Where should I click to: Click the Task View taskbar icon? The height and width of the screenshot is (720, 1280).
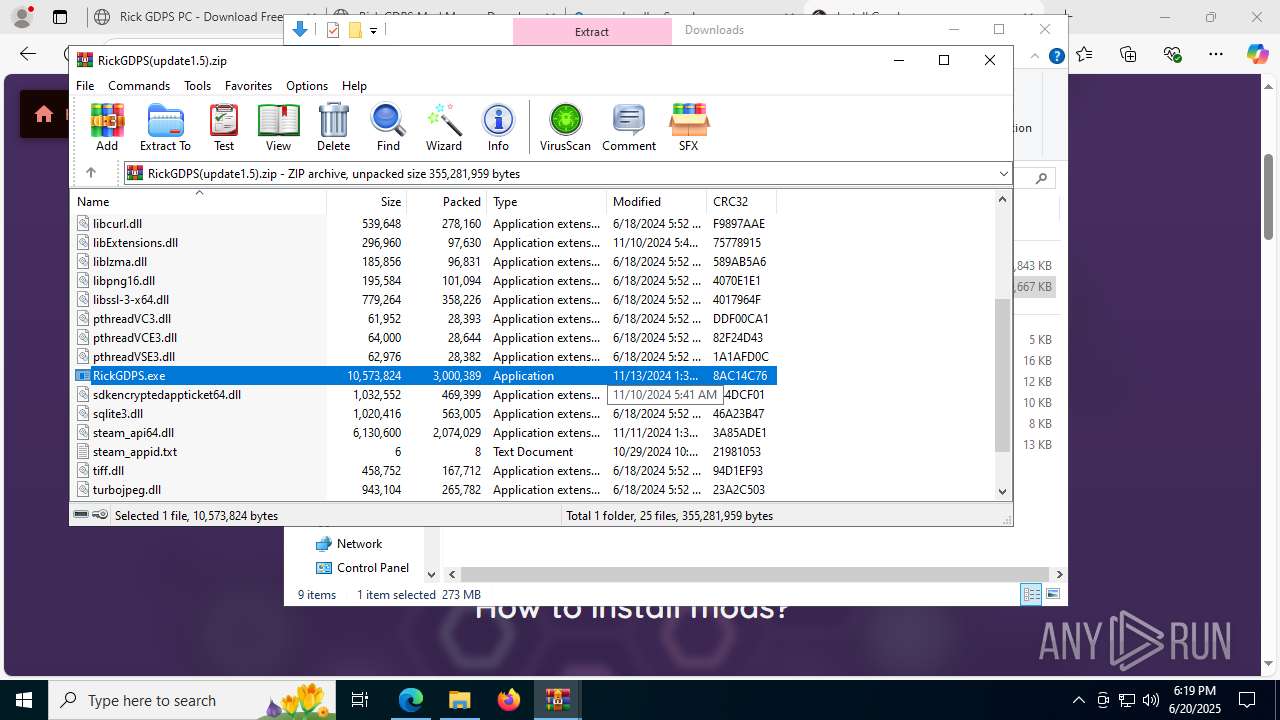pos(360,700)
